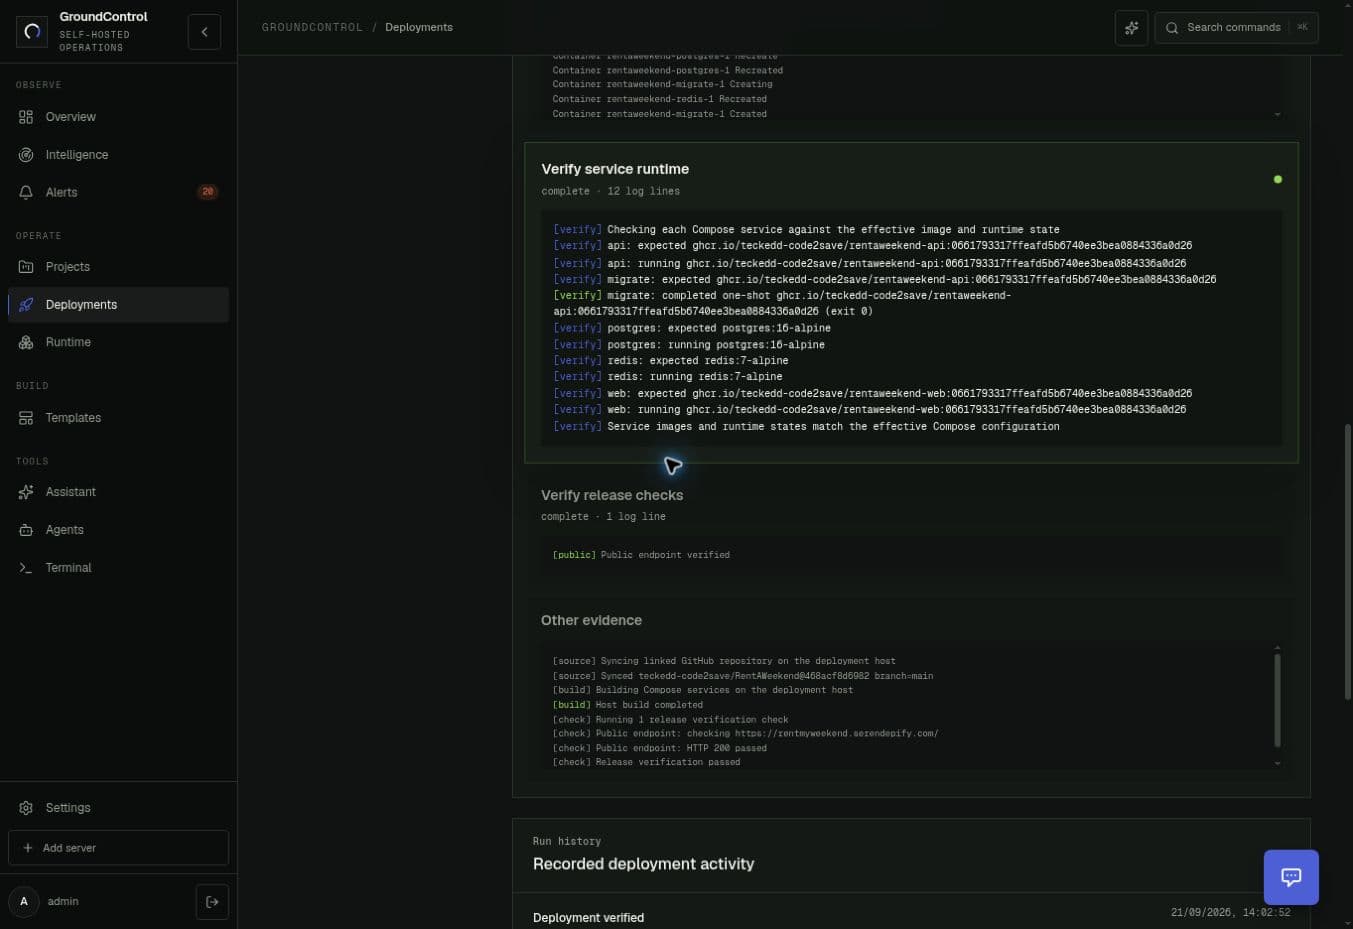Click the 'HTTP 200 passed' log line

(x=660, y=748)
